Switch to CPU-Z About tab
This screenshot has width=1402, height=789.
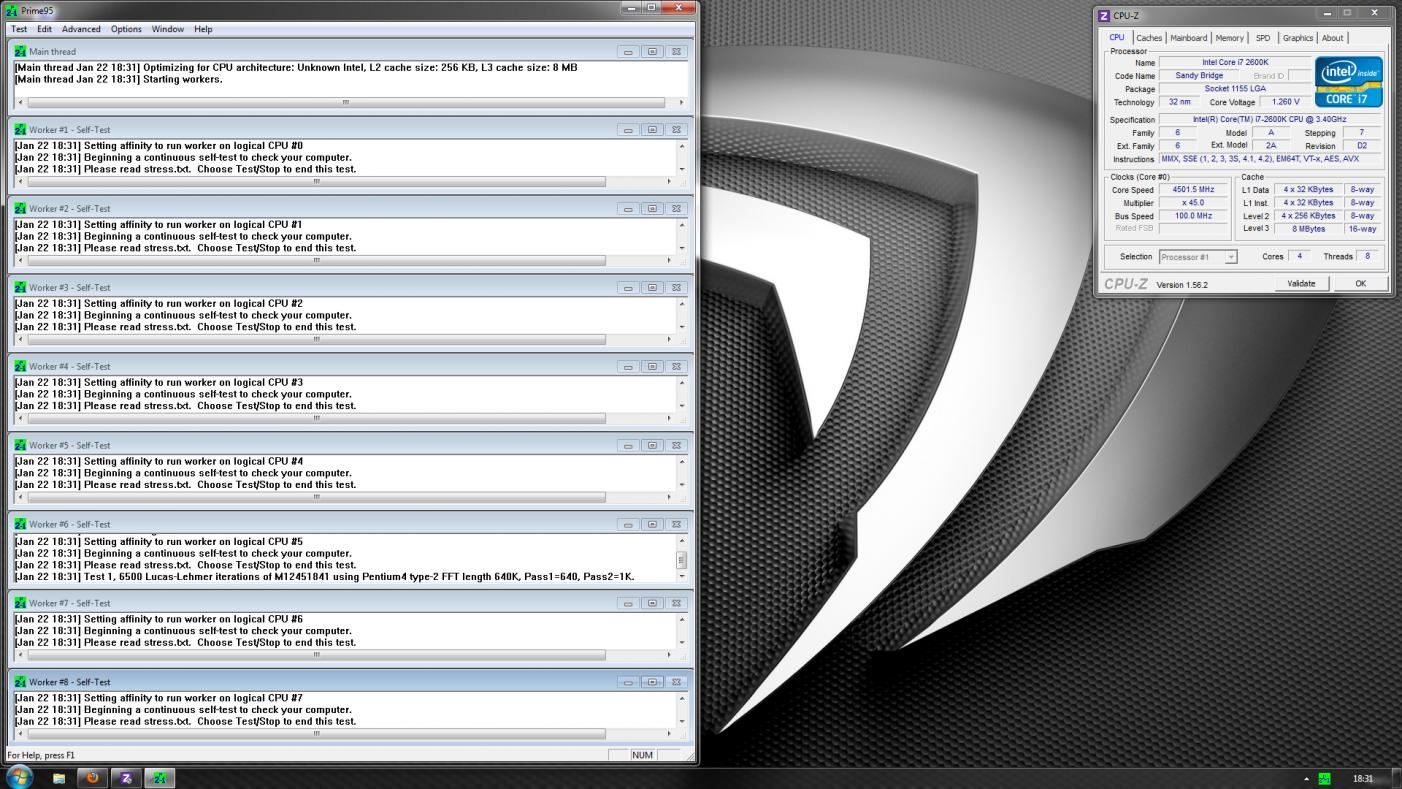click(x=1332, y=38)
